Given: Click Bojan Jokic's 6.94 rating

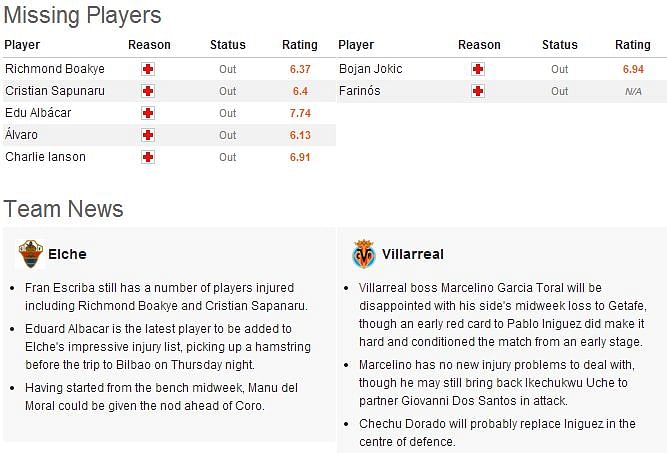Looking at the screenshot, I should coord(633,69).
